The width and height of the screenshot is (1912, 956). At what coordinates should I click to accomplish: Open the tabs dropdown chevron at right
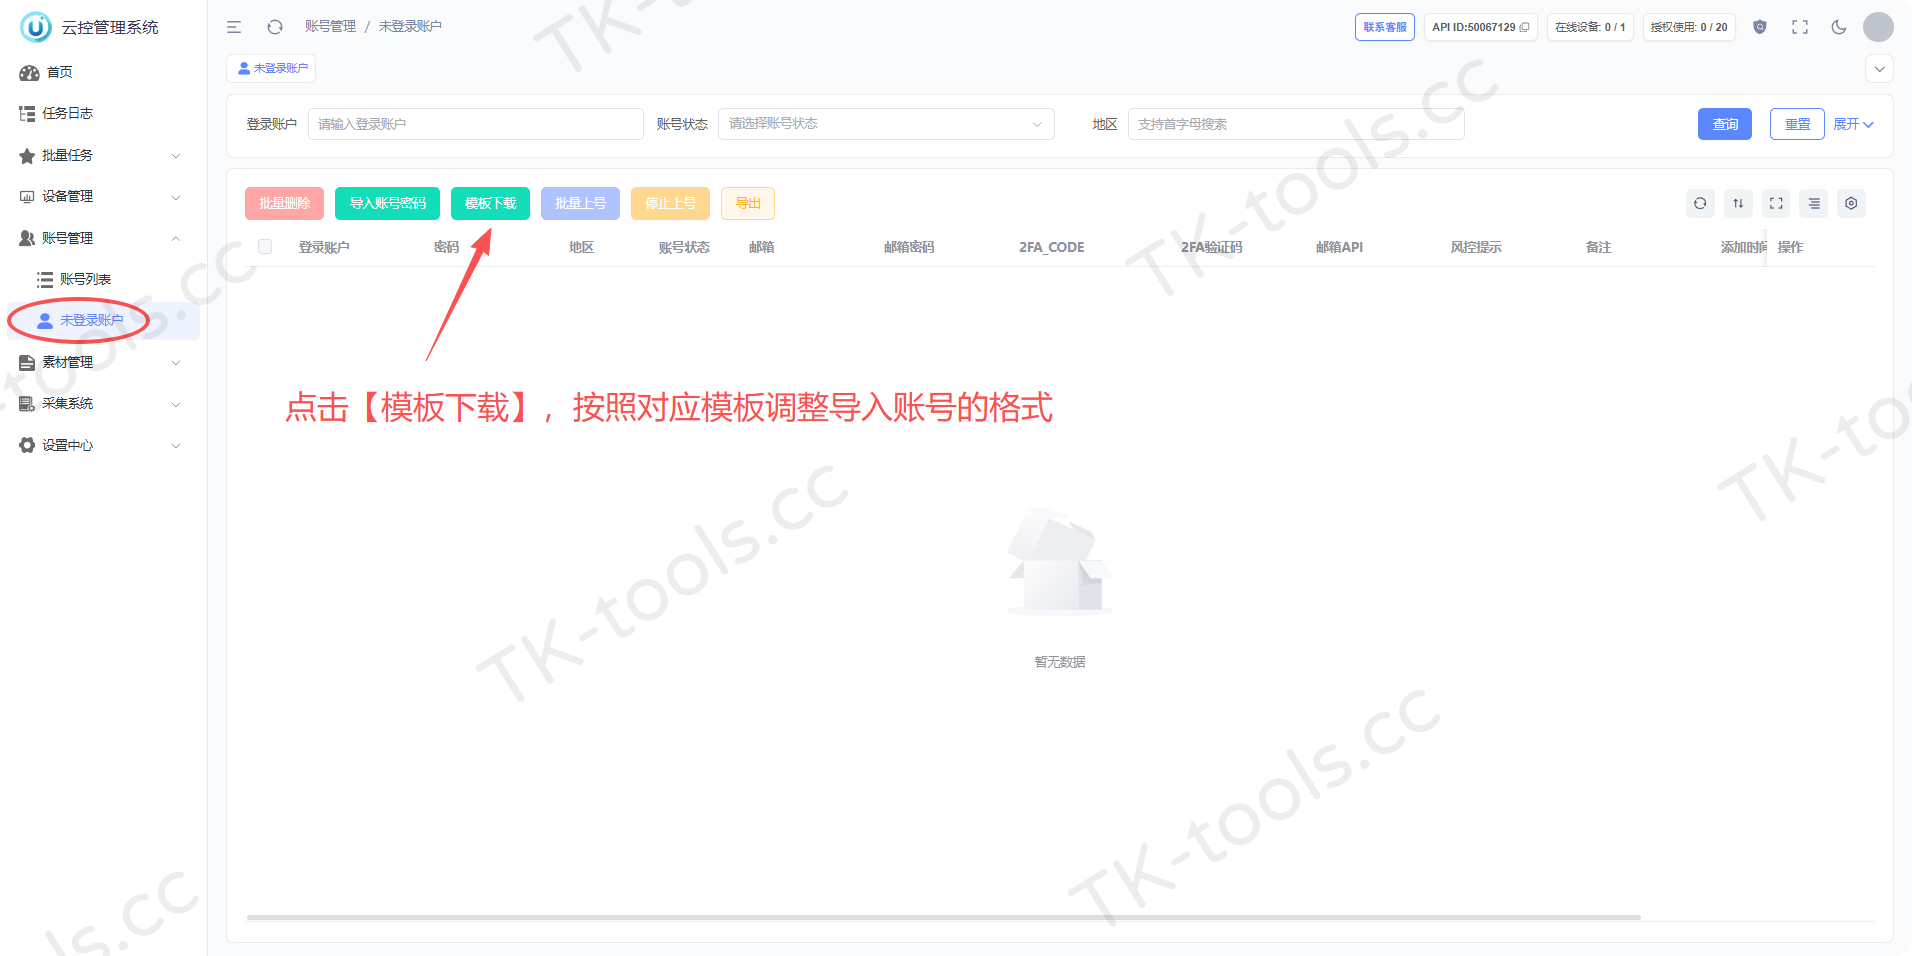(x=1879, y=69)
